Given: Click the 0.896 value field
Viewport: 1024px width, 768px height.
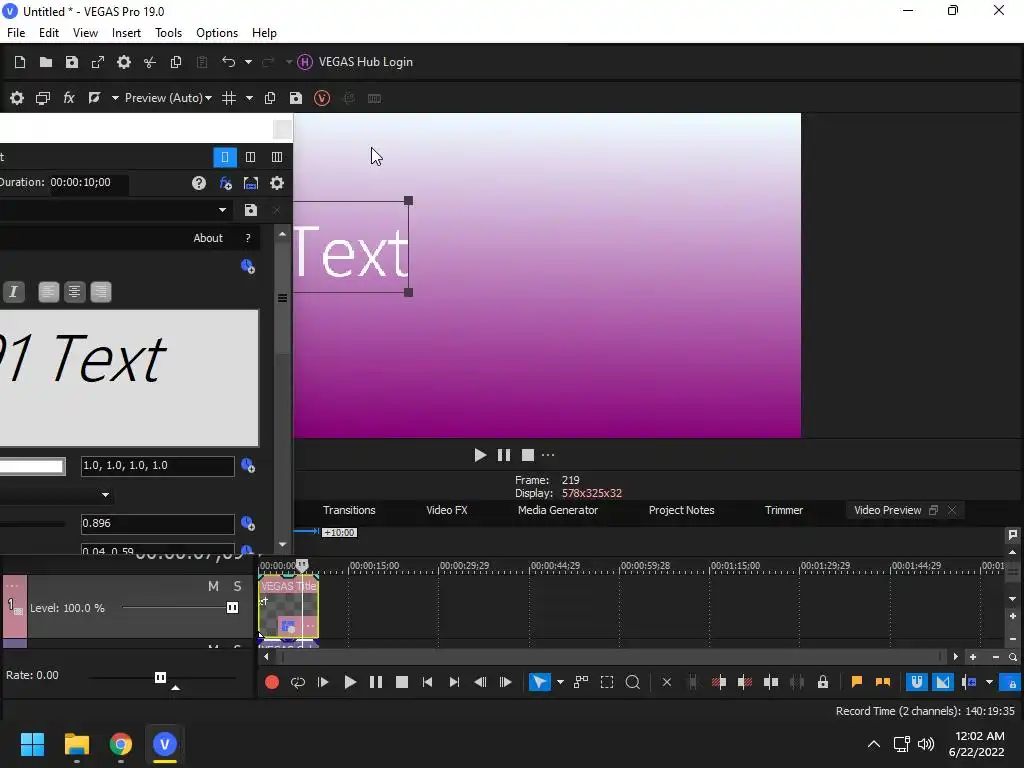Looking at the screenshot, I should coord(157,524).
